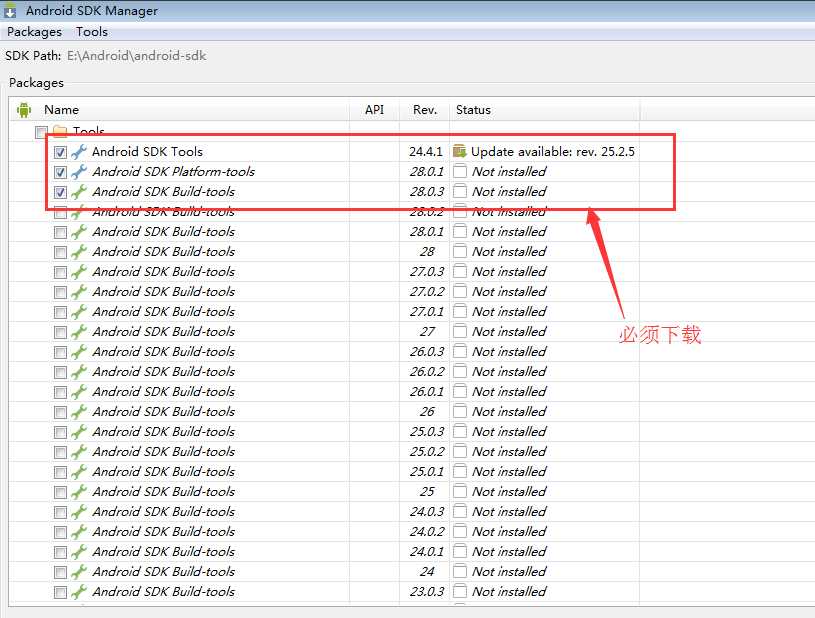Click the not-installed status icon for rev 25.0.1

pyautogui.click(x=459, y=471)
